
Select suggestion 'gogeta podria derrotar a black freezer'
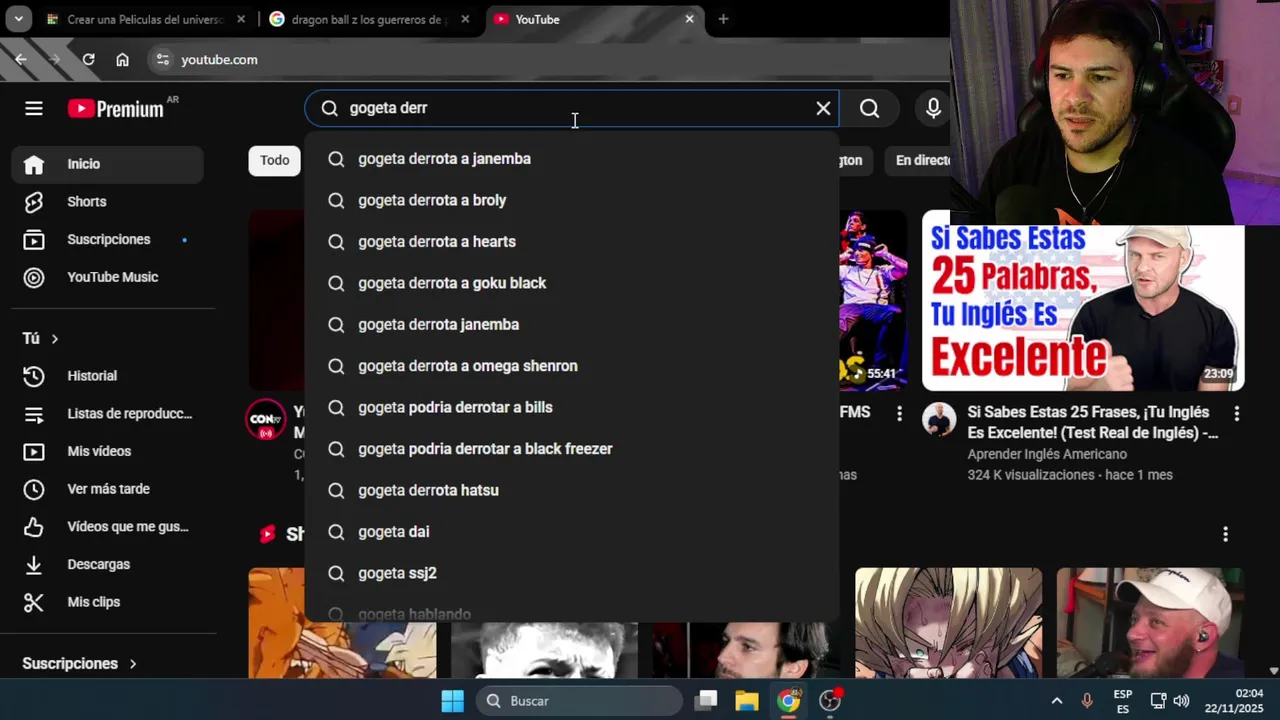coord(572,449)
